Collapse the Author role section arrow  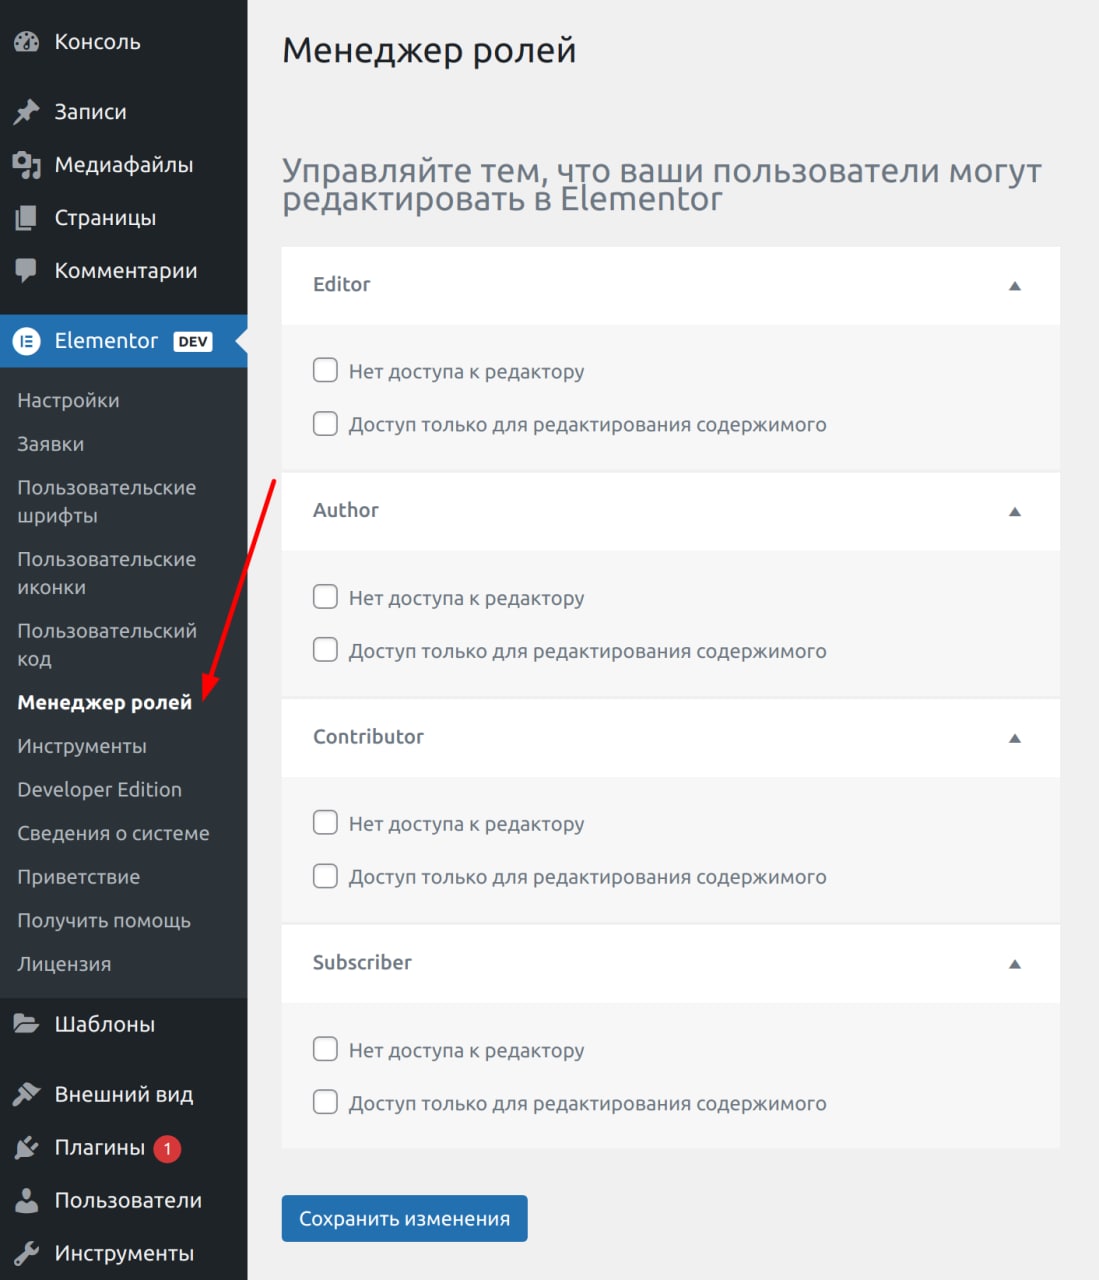point(1015,512)
